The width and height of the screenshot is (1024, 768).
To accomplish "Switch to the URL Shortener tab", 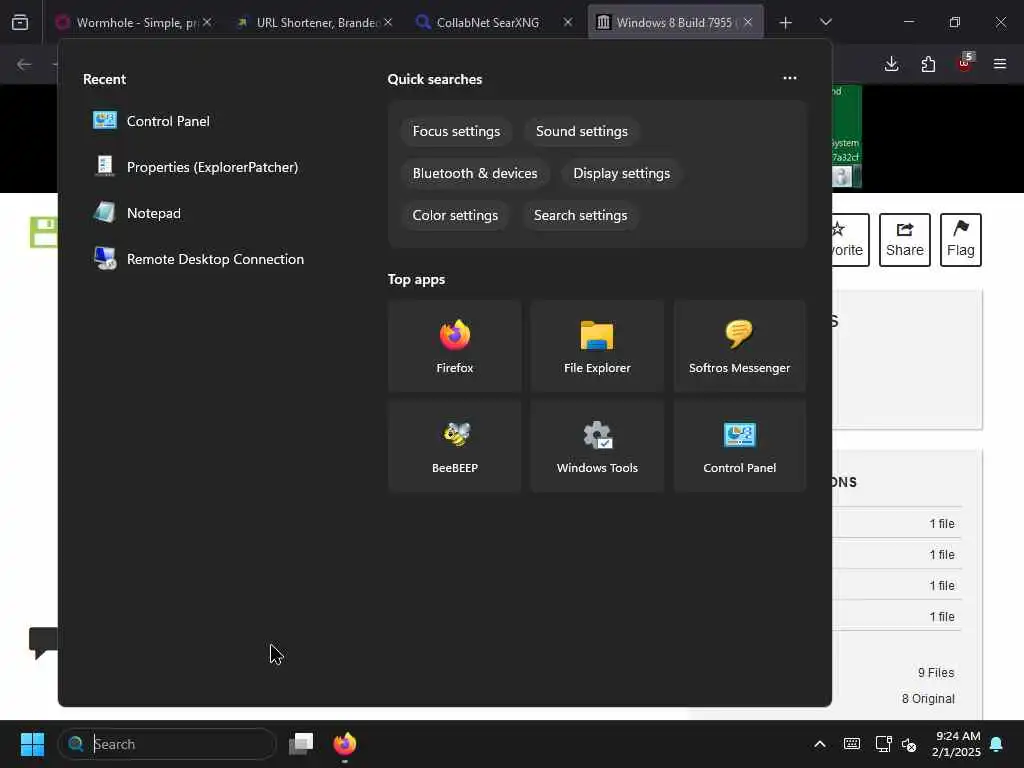I will pos(316,22).
